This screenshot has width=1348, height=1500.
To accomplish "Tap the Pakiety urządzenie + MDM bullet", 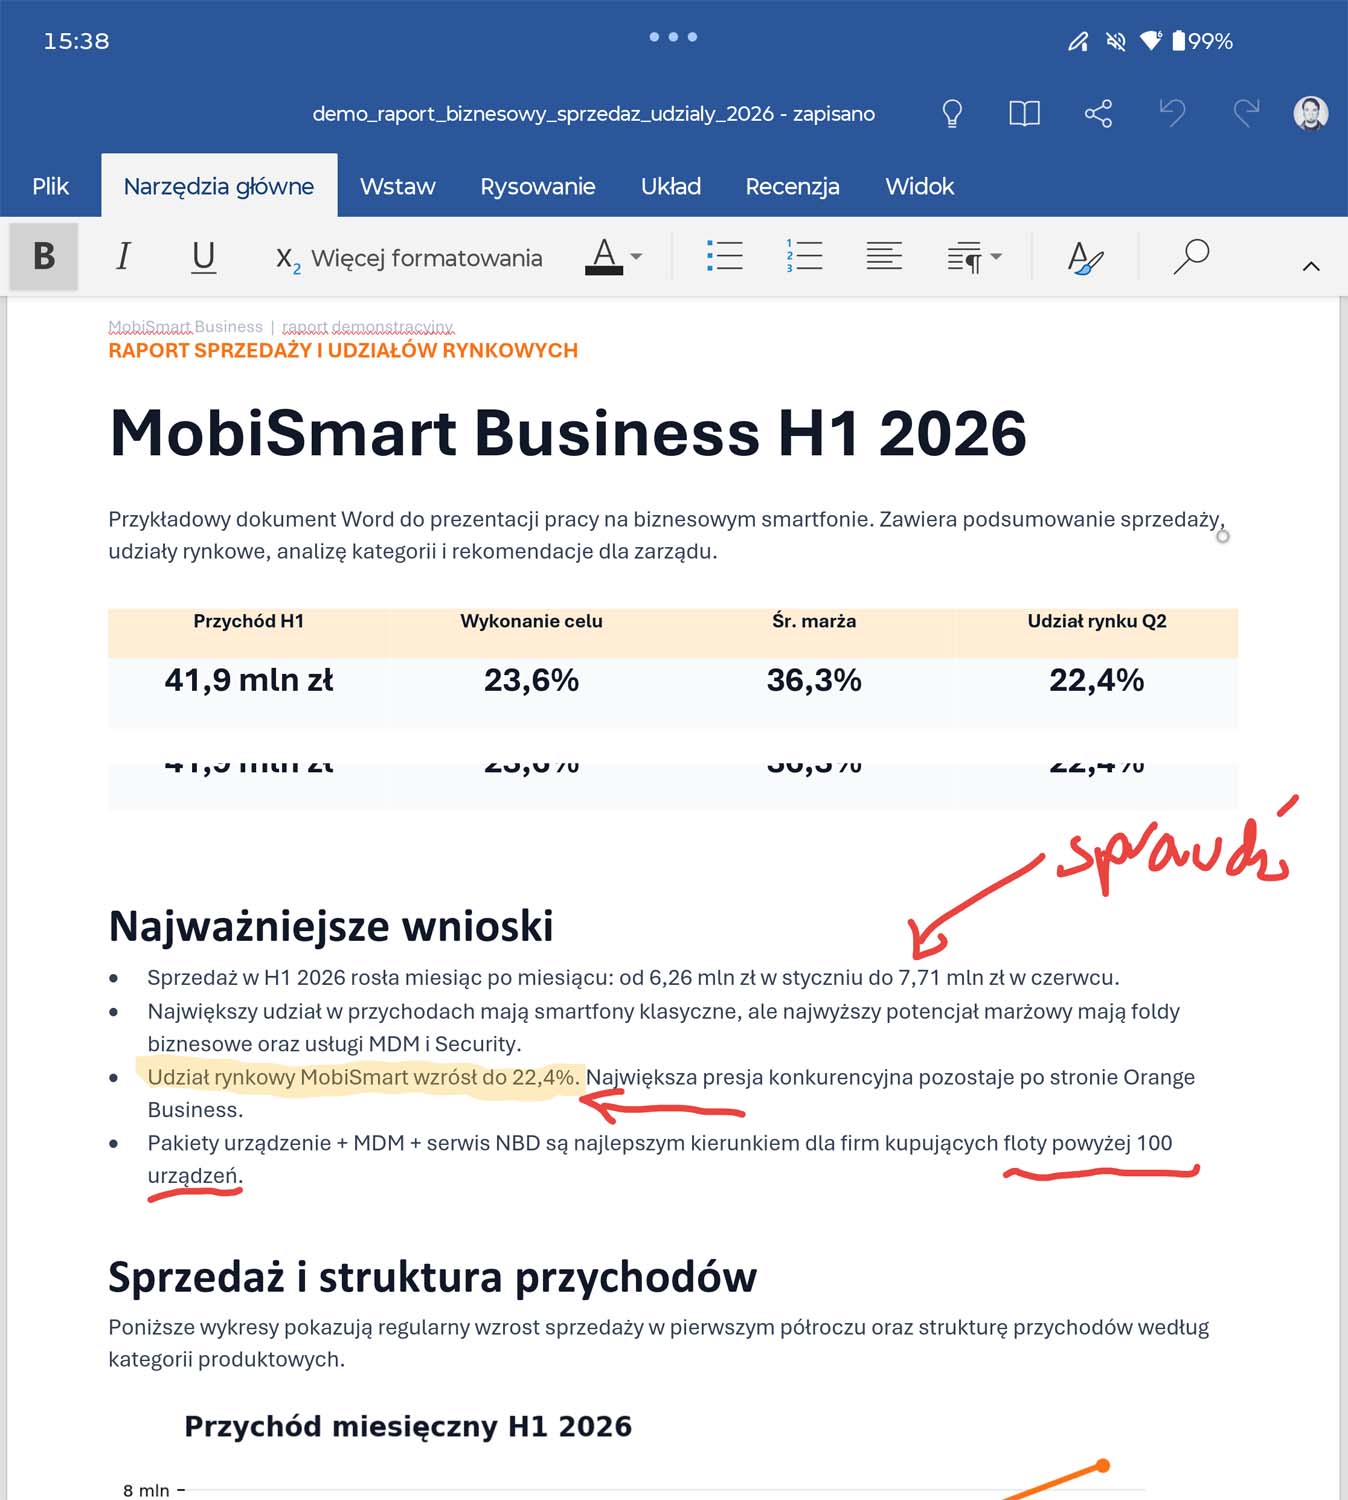I will coord(659,1159).
